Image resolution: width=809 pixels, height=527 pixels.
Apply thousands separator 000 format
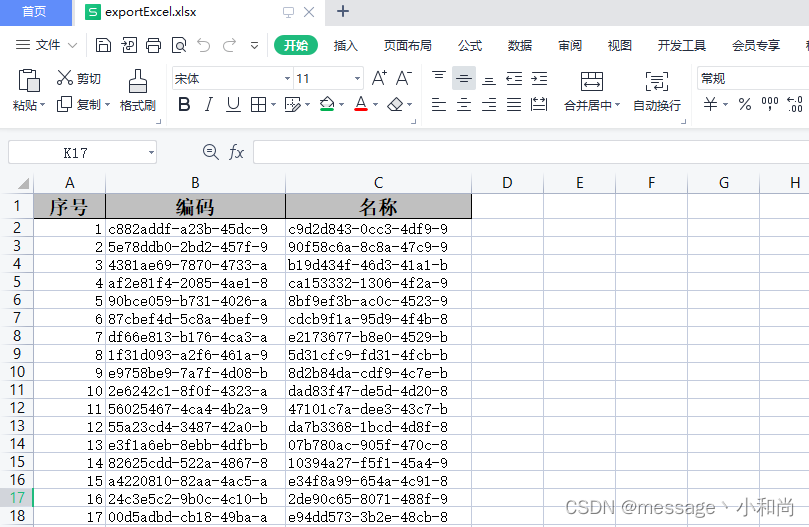770,105
